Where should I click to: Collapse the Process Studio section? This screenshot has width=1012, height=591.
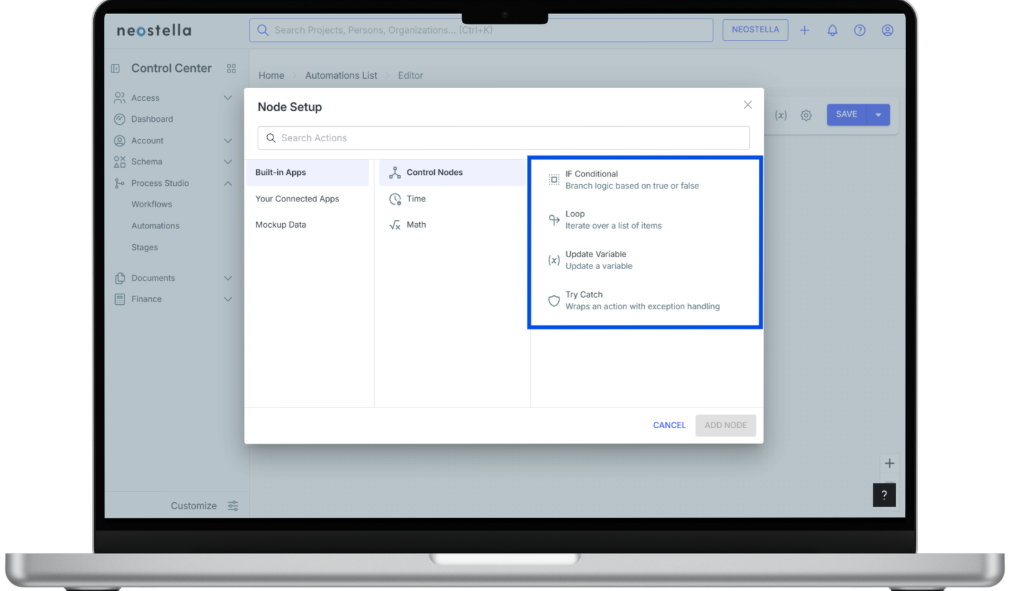228,183
